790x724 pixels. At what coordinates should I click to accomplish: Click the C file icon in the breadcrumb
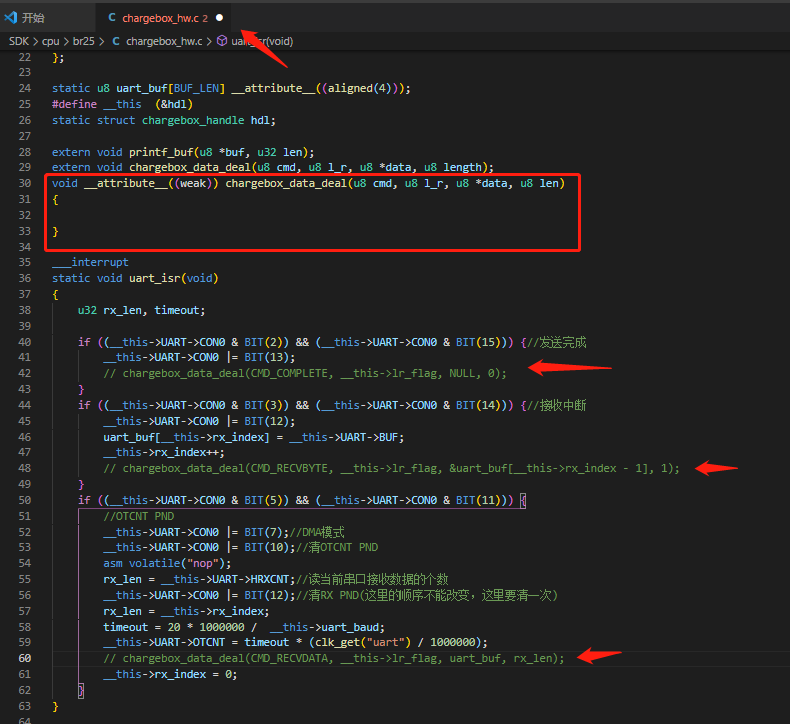(116, 41)
